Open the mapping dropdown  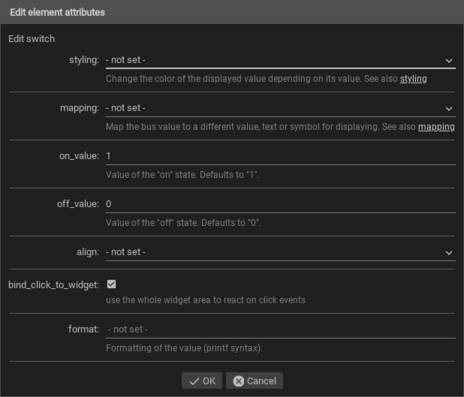click(x=280, y=108)
